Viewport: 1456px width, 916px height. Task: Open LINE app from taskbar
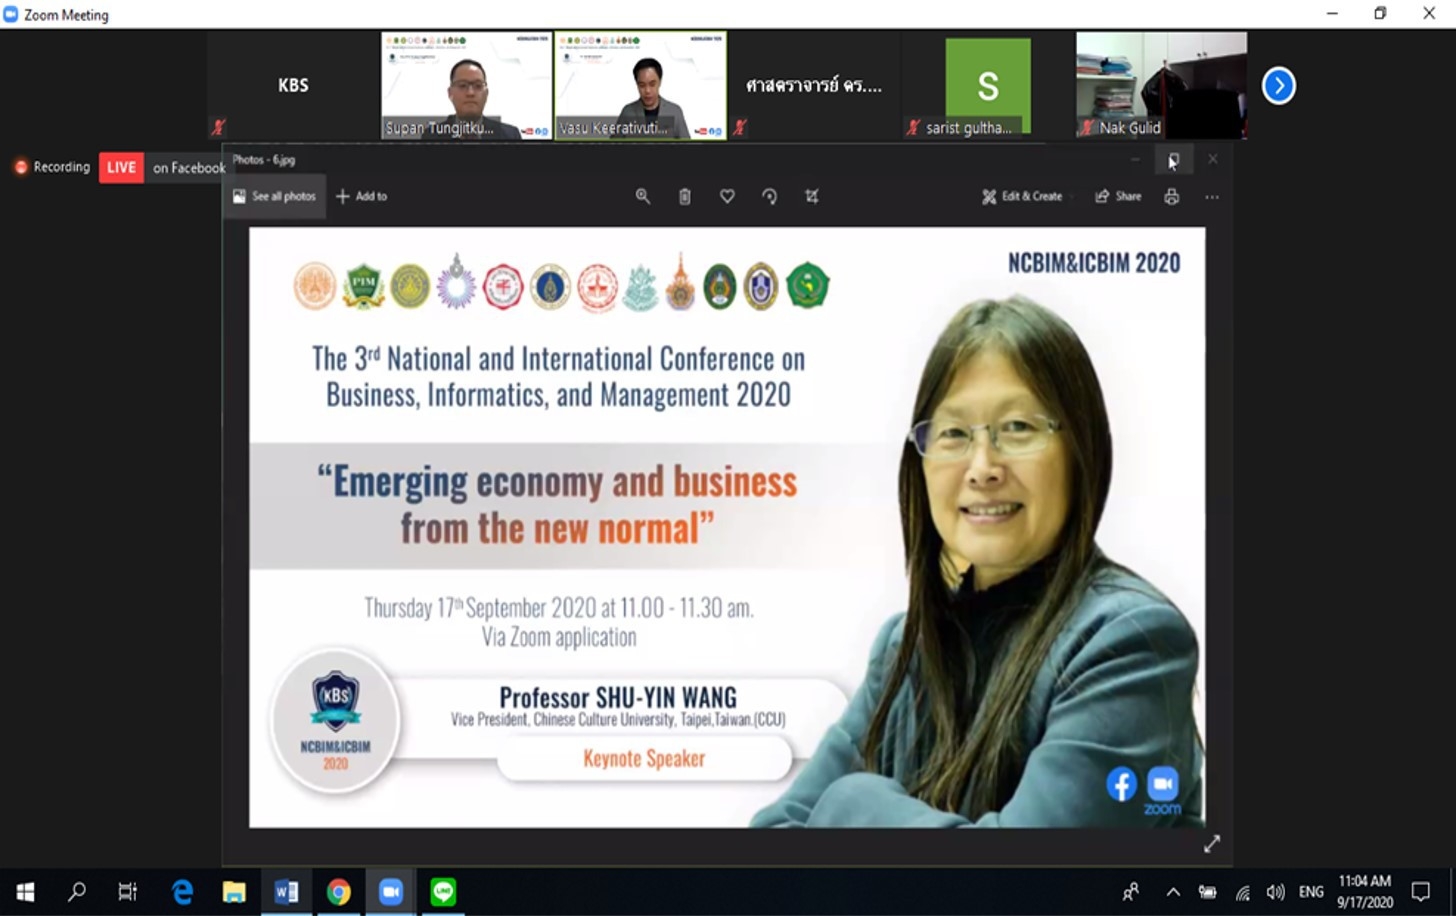(443, 891)
